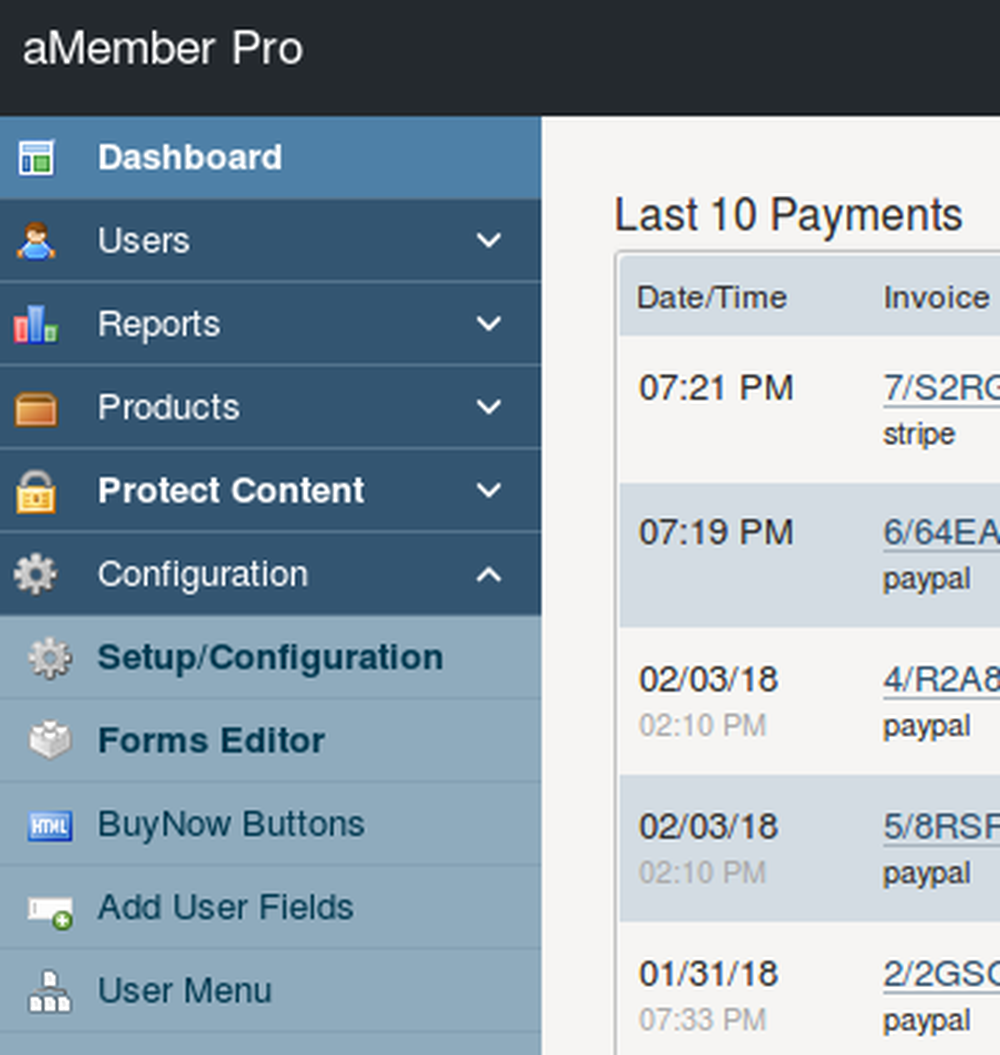Click the Users person icon
This screenshot has width=1000, height=1055.
(x=36, y=241)
